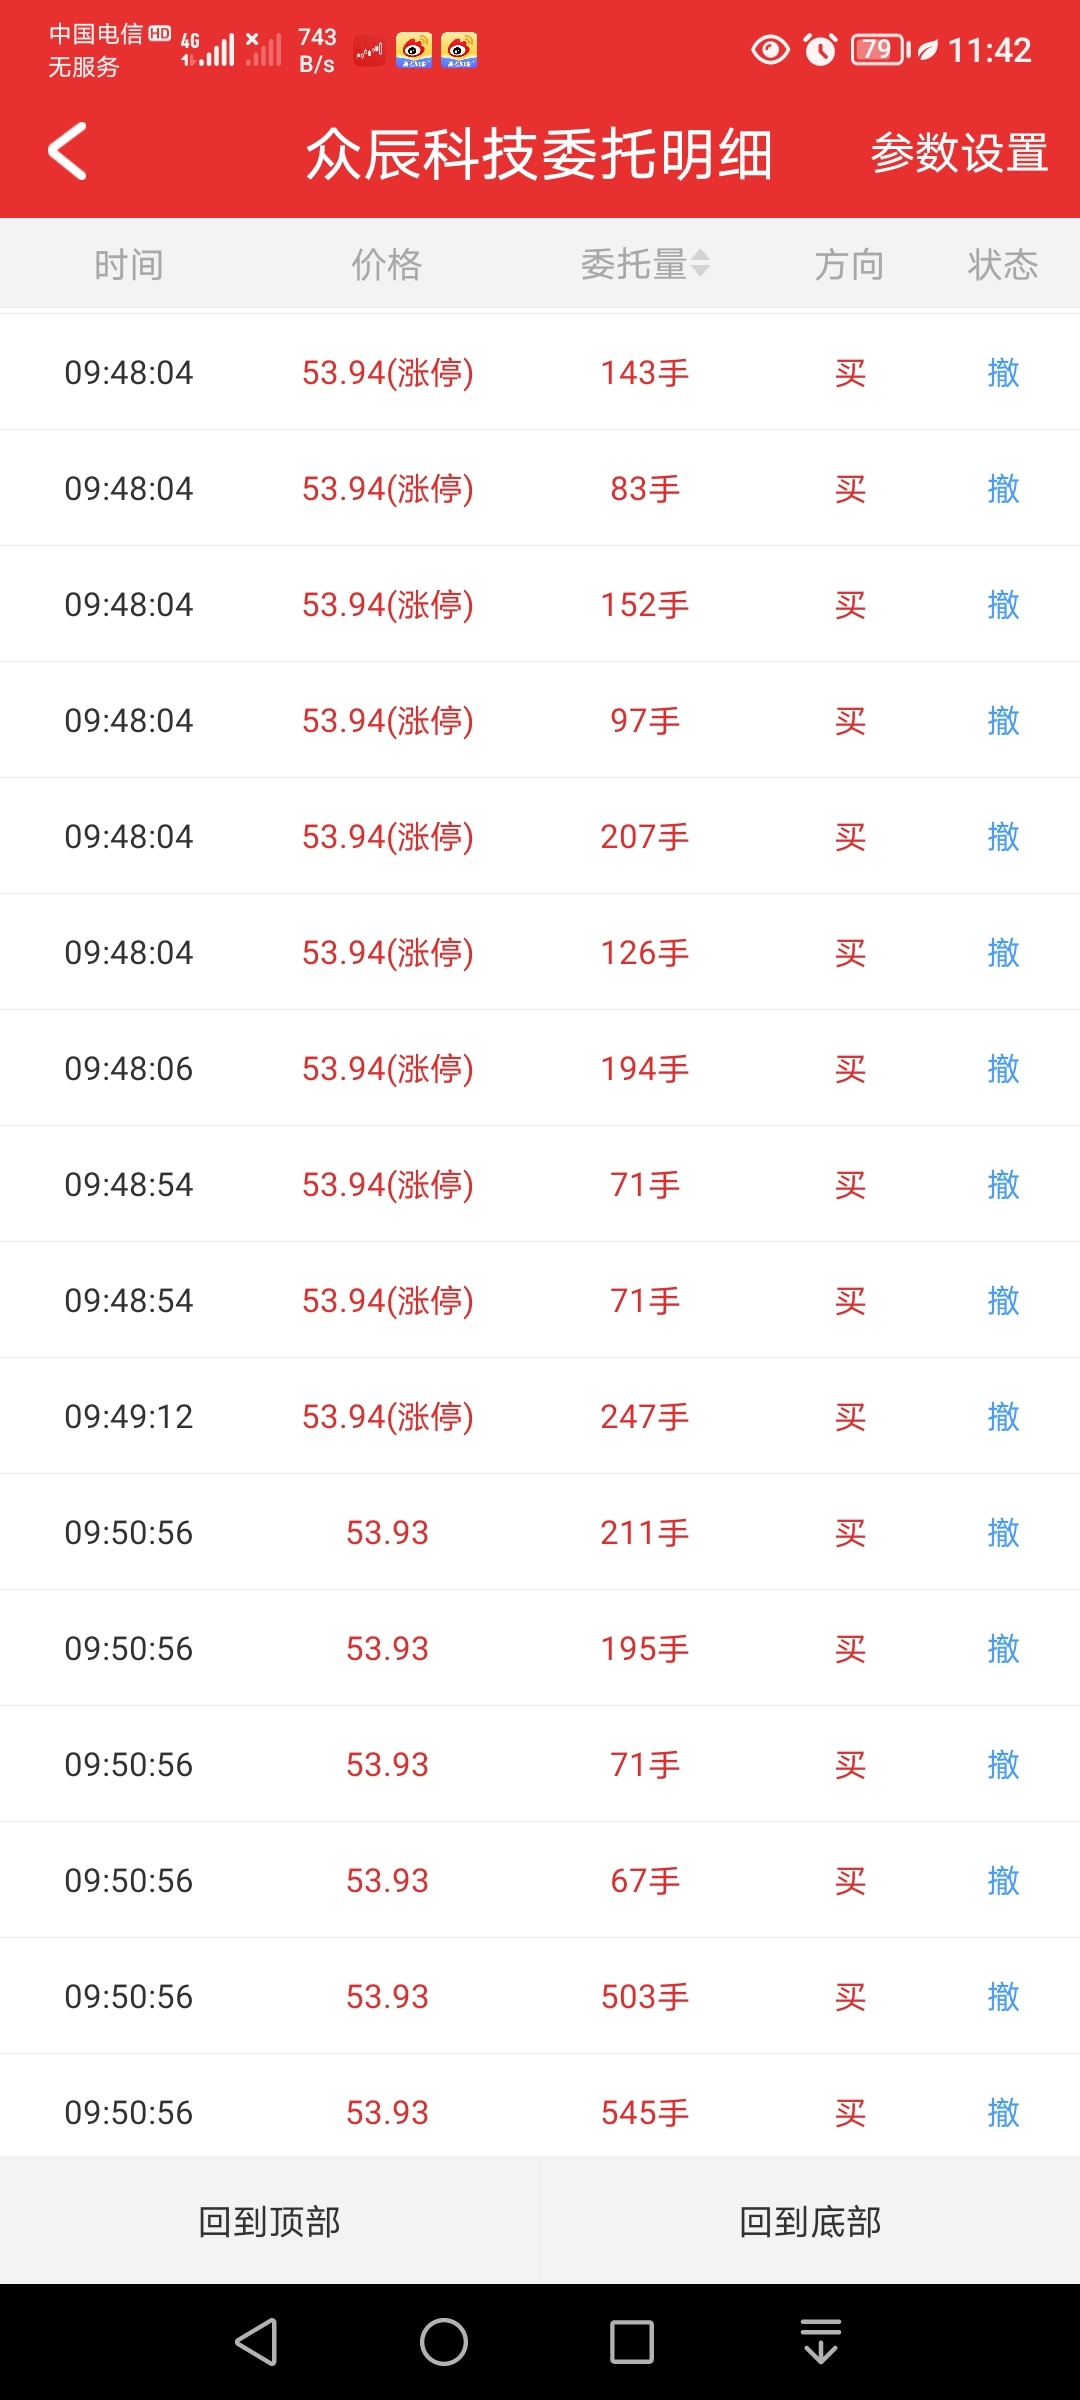Tap the eye comfort status icon

coord(770,49)
